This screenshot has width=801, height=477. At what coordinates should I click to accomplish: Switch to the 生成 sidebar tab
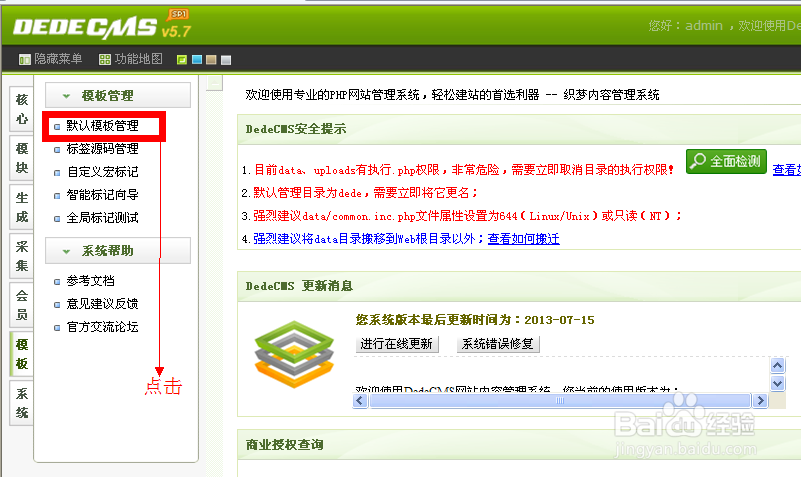point(21,207)
